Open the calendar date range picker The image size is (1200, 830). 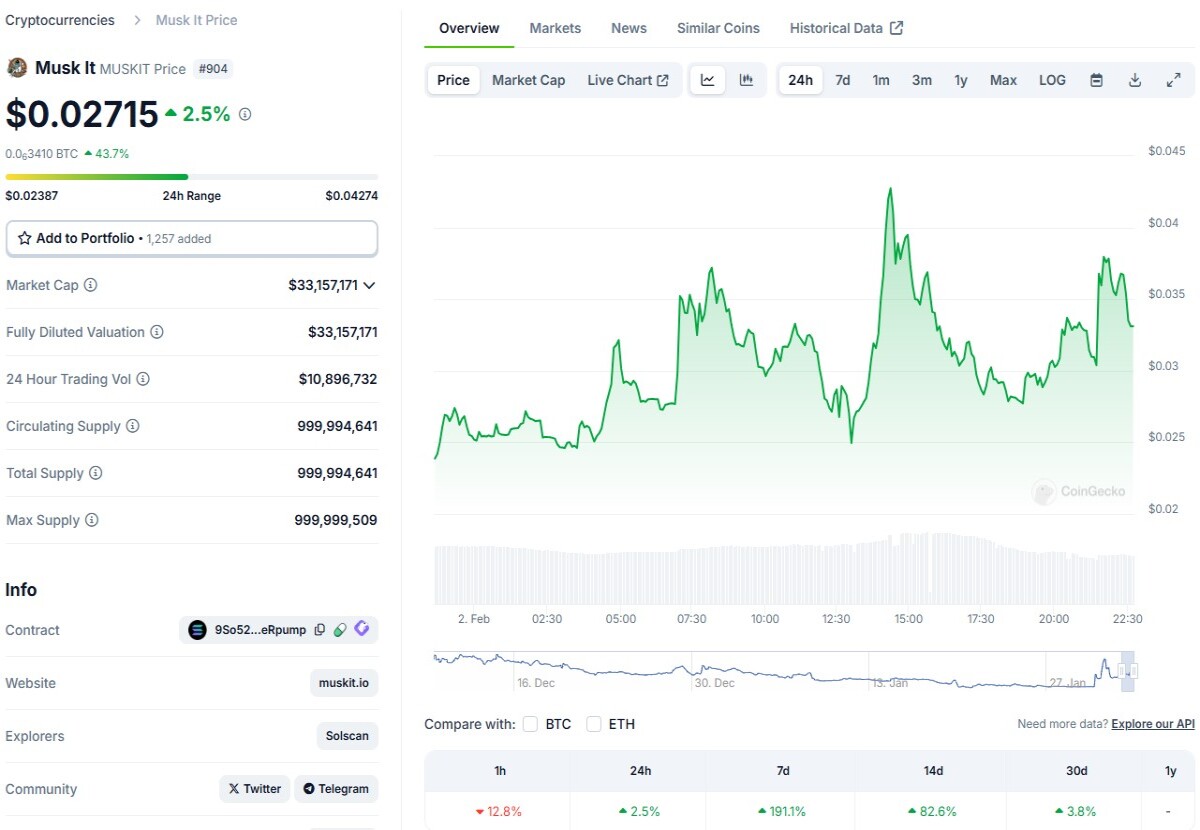point(1096,80)
